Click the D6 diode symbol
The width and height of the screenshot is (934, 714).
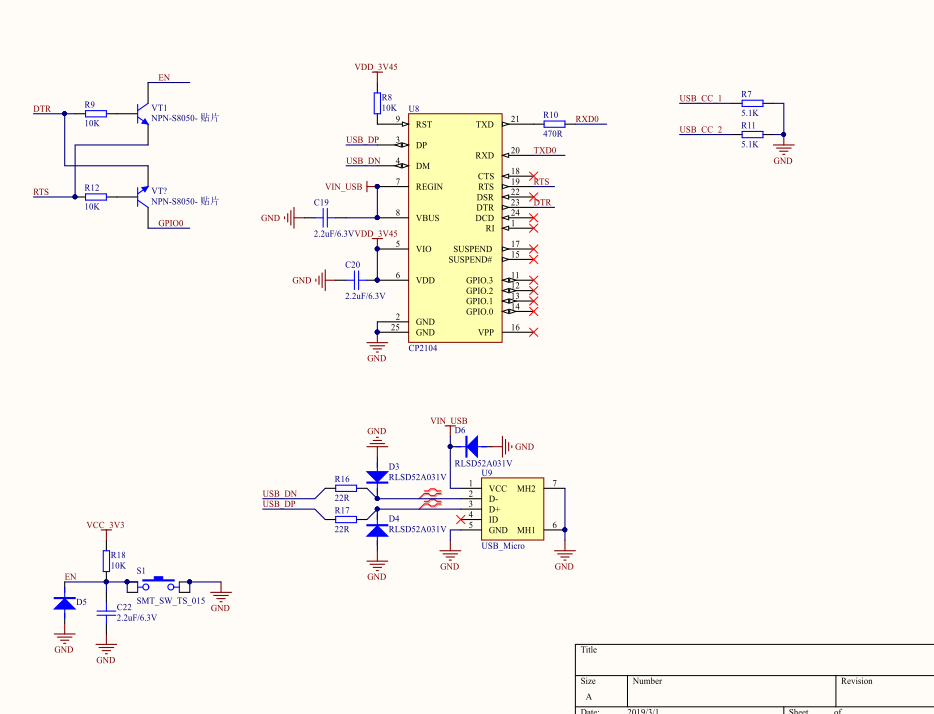click(471, 446)
